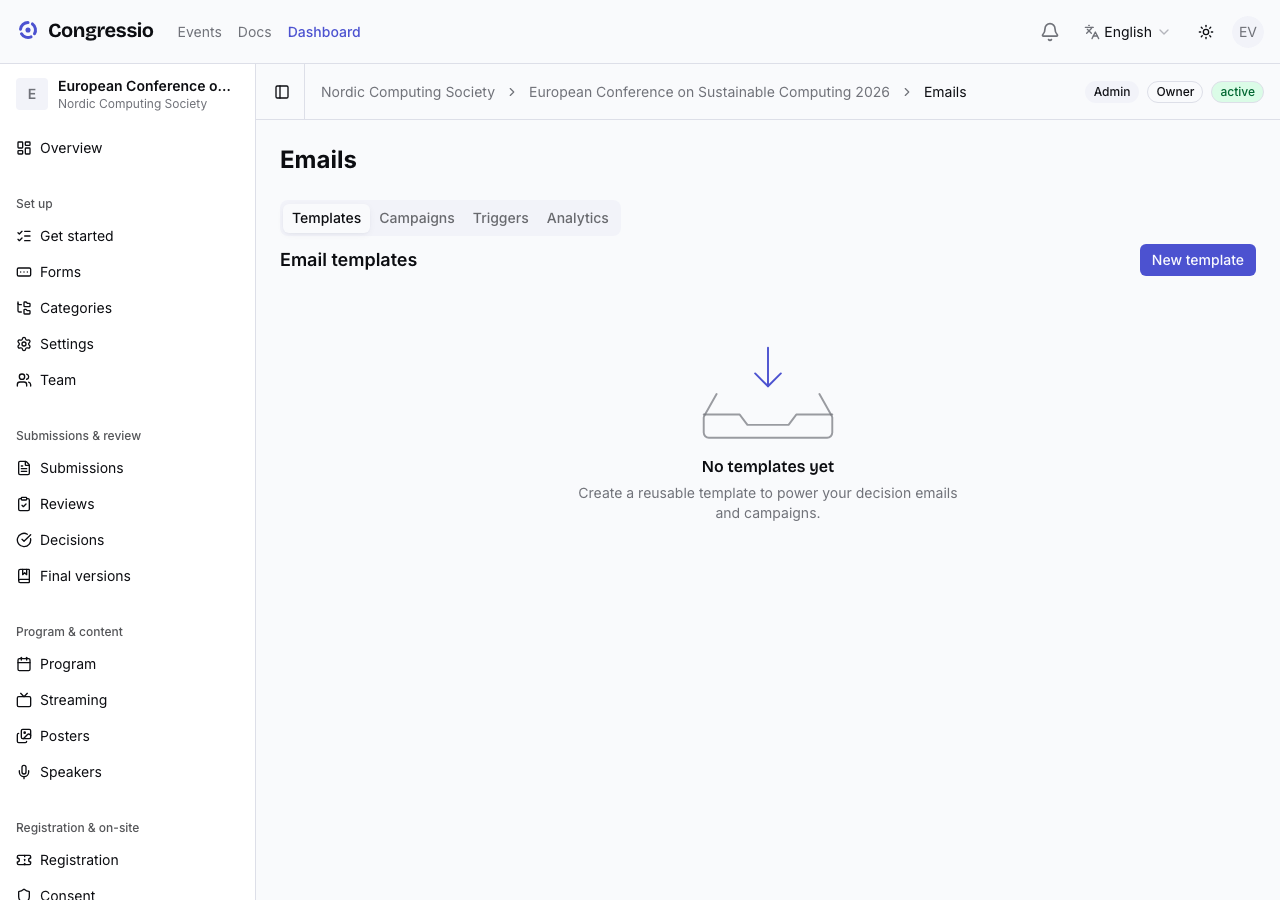The width and height of the screenshot is (1280, 900).
Task: Click the translate language icon
Action: (1092, 32)
